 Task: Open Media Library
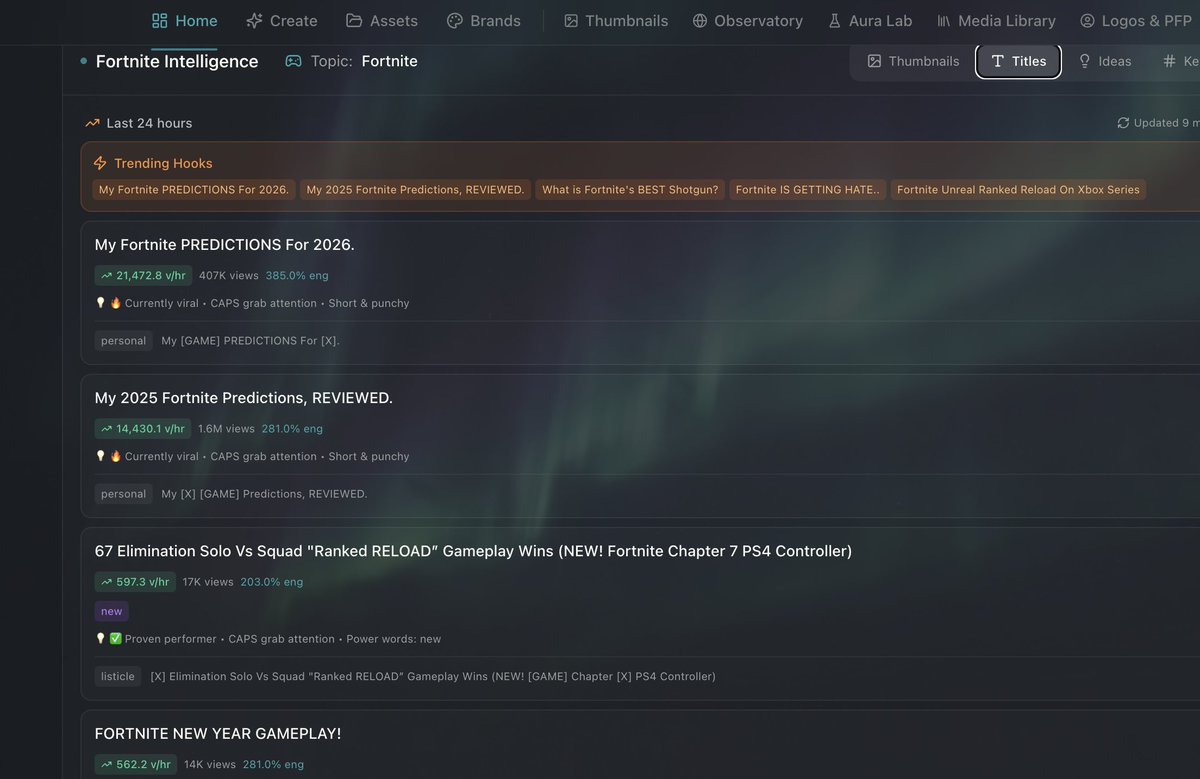click(x=996, y=20)
